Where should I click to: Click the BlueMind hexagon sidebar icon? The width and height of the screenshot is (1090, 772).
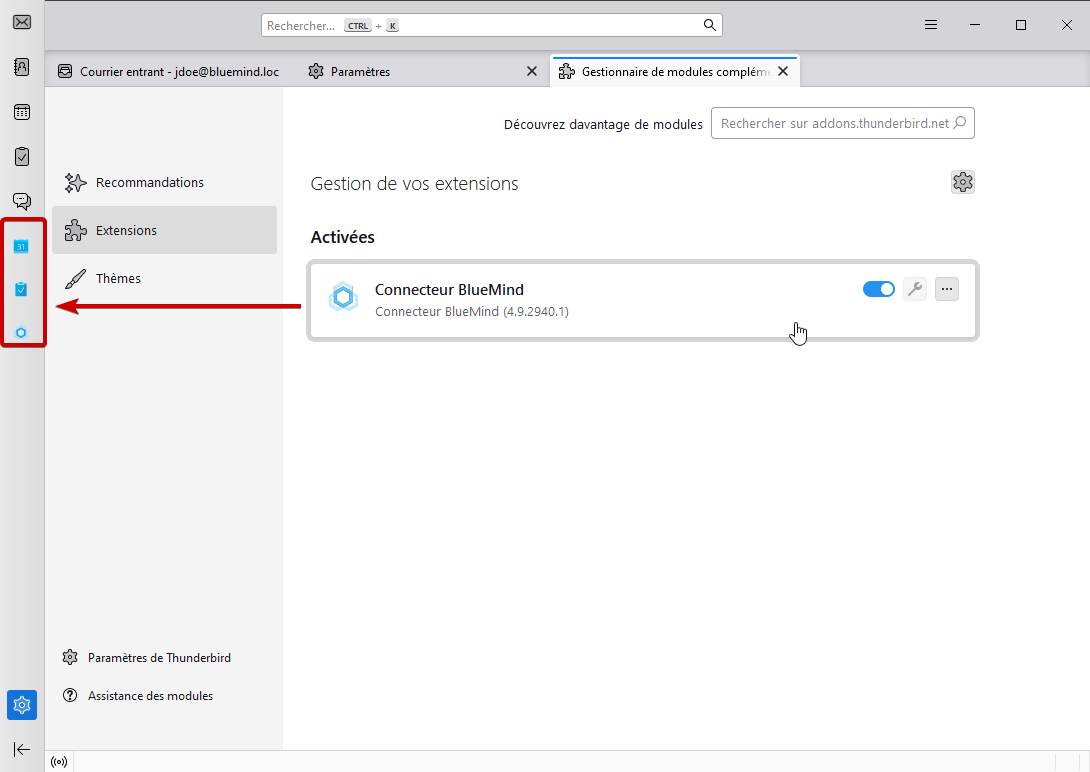21,333
